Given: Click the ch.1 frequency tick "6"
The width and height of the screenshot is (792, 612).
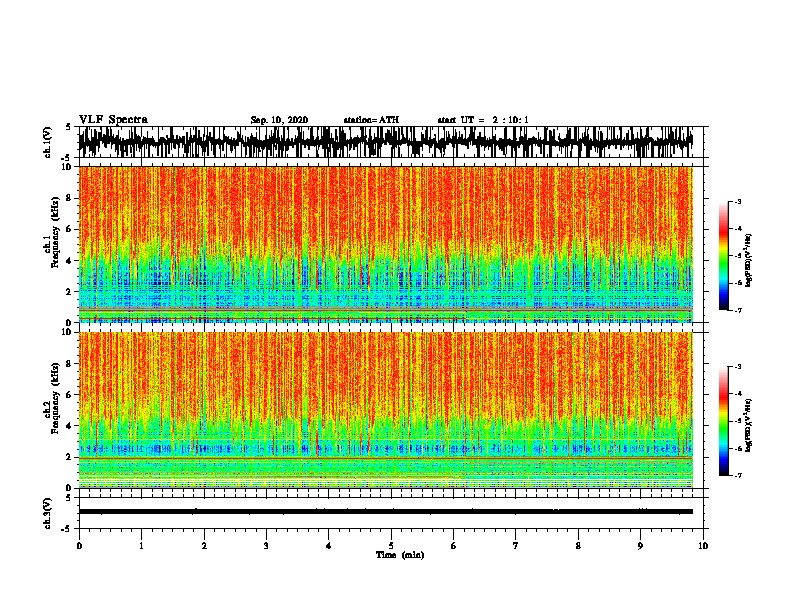Looking at the screenshot, I should [69, 229].
